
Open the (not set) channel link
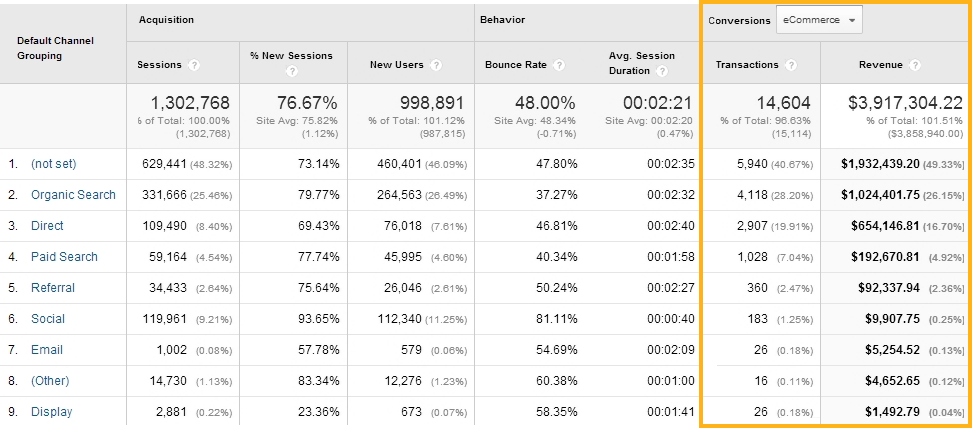tap(53, 164)
